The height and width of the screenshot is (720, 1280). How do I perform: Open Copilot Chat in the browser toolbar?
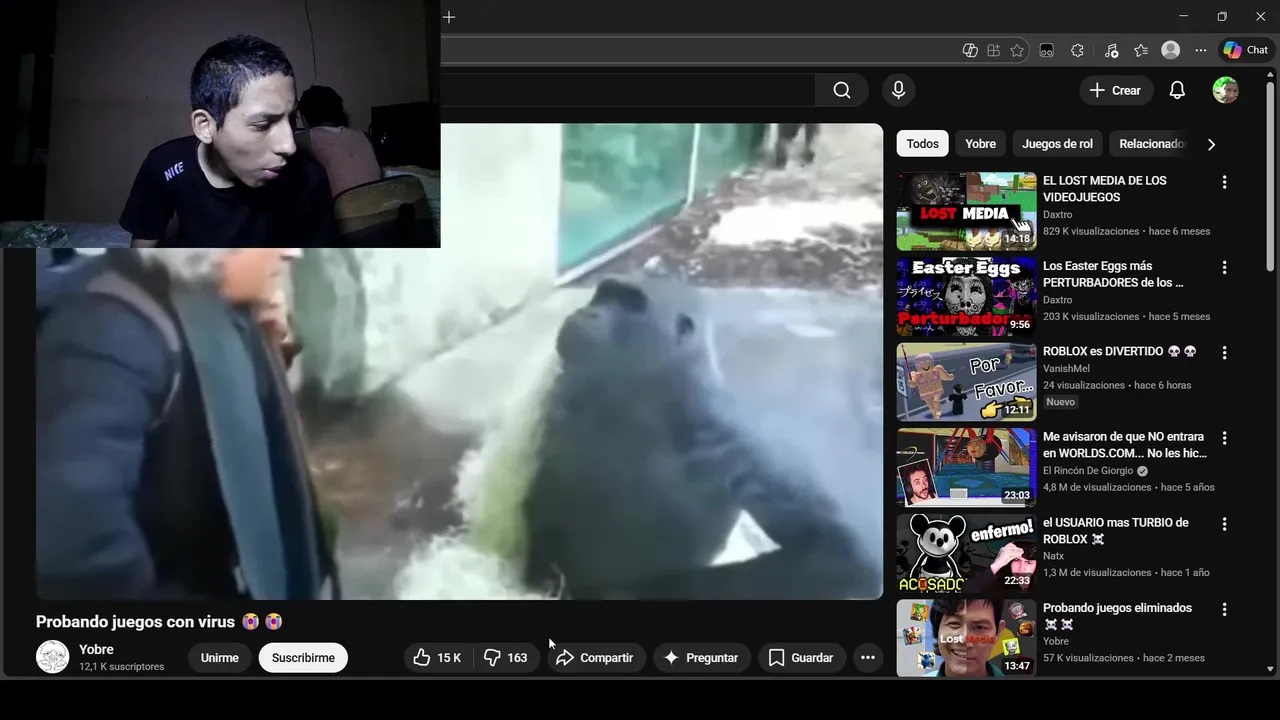(x=1246, y=50)
